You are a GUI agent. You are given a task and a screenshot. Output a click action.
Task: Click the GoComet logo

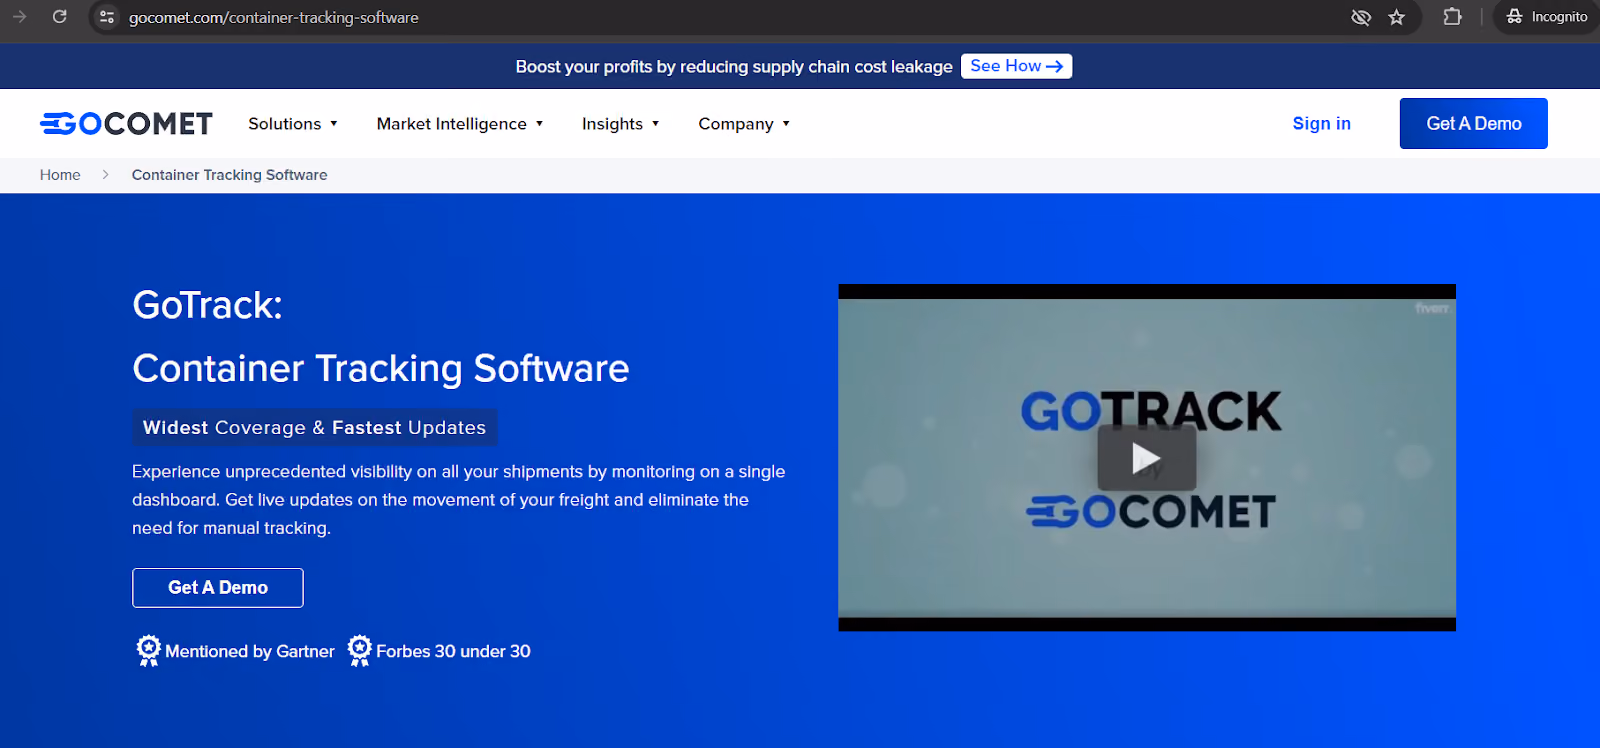coord(126,123)
